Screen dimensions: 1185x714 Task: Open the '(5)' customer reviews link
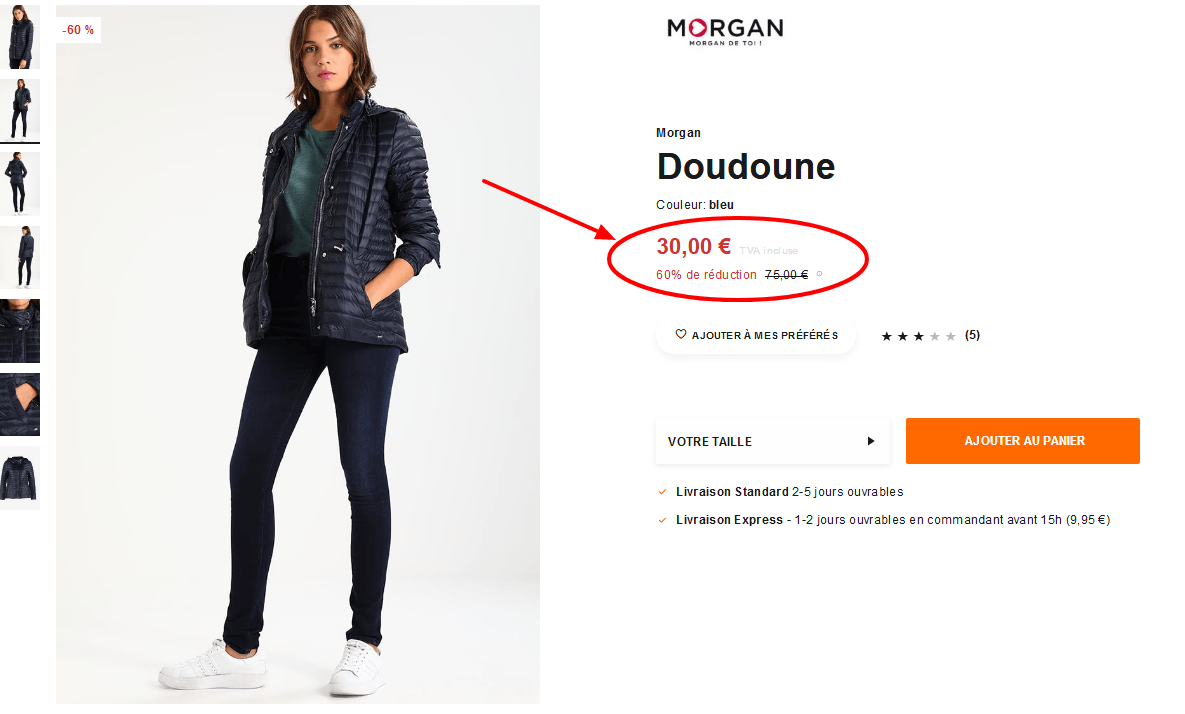[971, 336]
